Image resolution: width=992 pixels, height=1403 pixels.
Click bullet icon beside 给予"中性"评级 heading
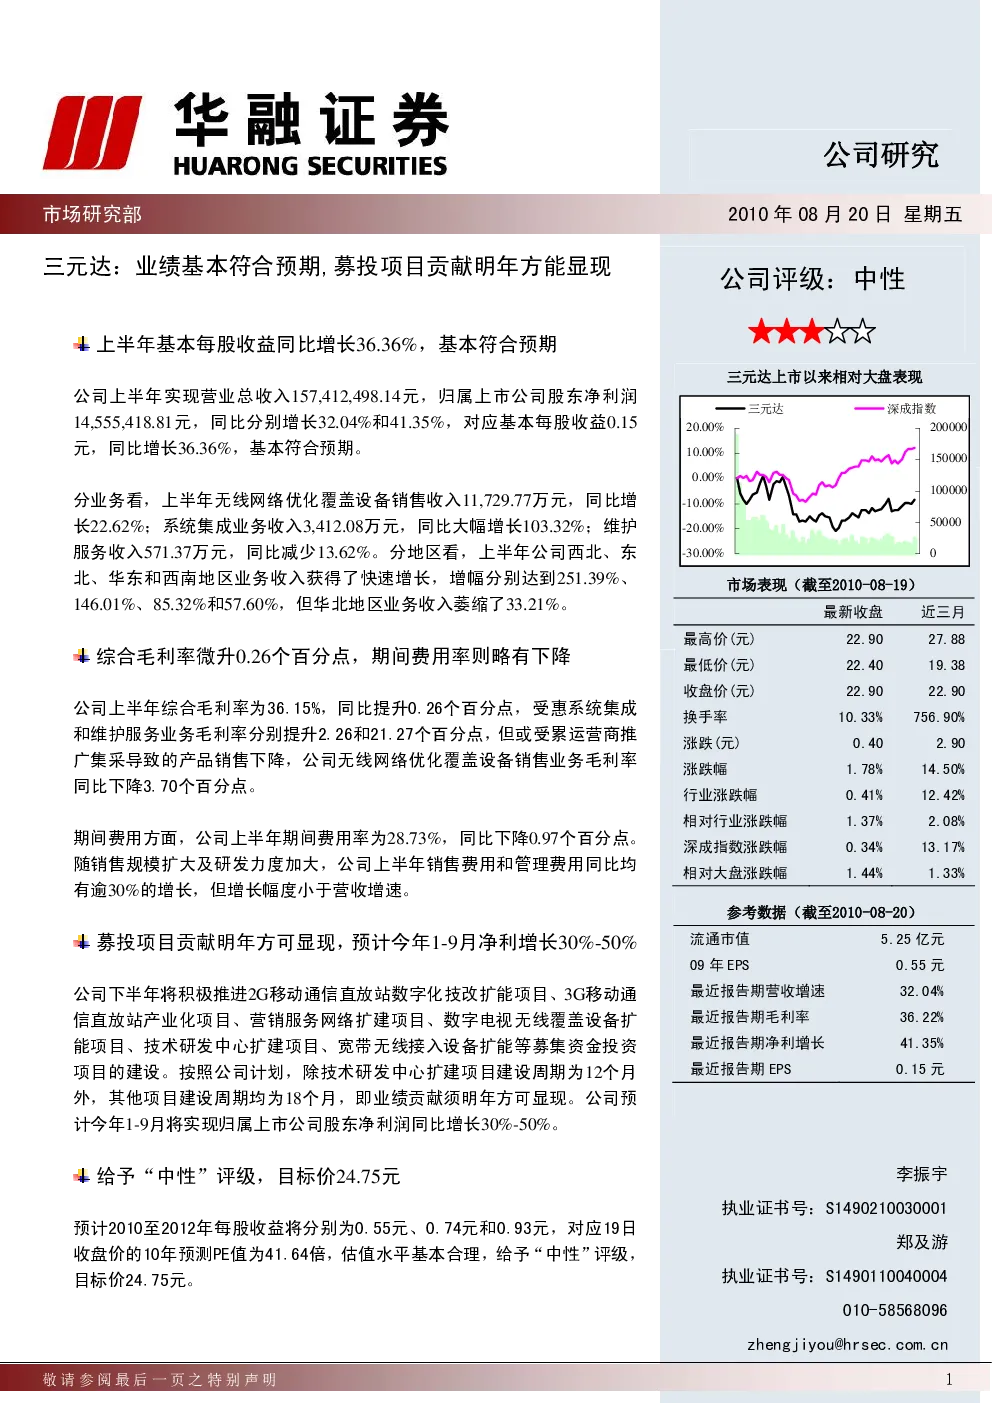tap(82, 1176)
